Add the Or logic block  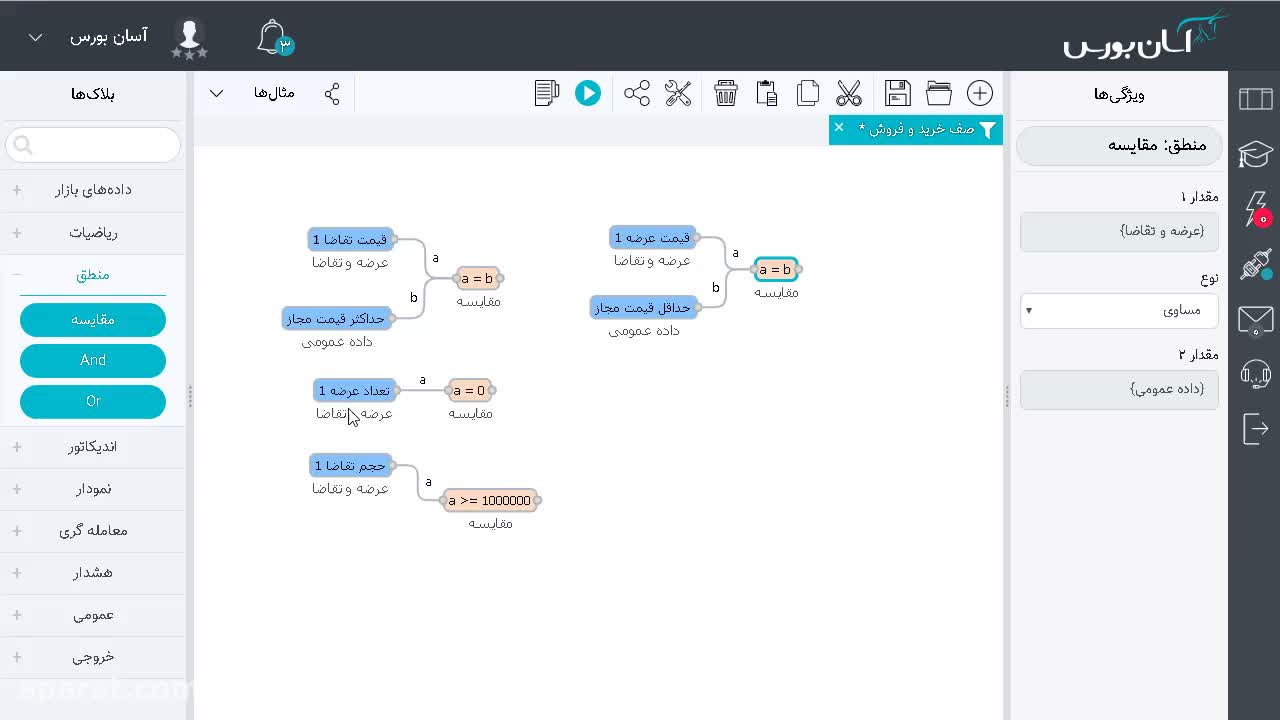[x=93, y=401]
